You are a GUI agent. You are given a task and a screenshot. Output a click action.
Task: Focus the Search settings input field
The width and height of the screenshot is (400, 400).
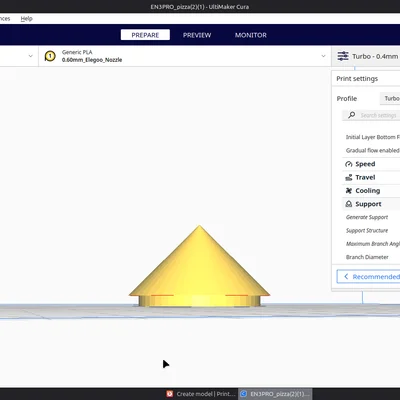point(371,115)
